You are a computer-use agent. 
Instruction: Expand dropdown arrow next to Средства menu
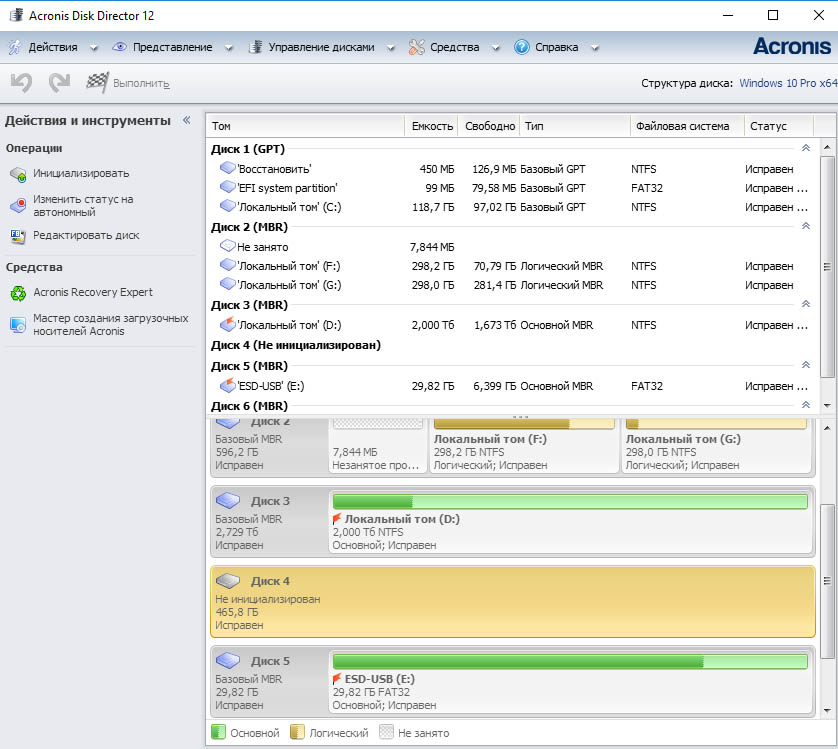coord(495,48)
